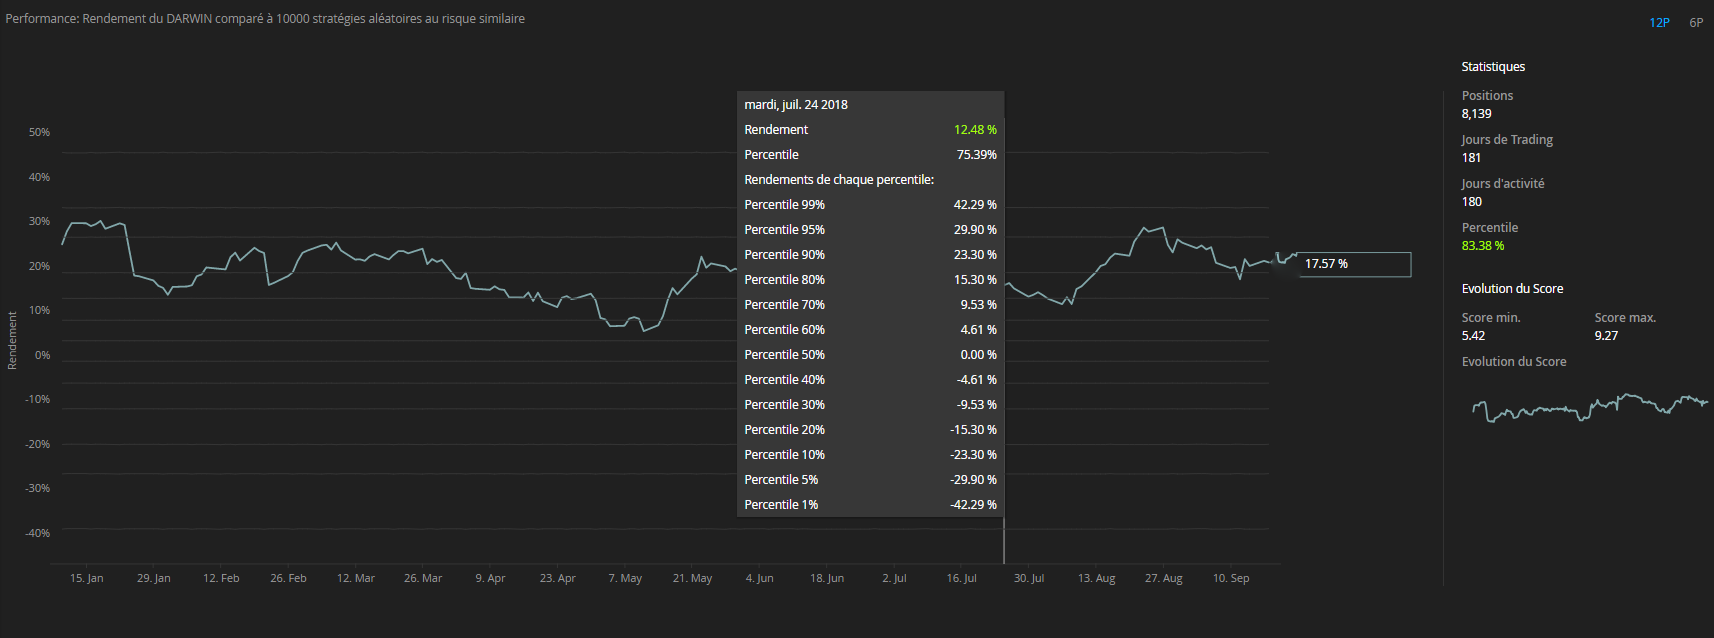Viewport: 1714px width, 638px height.
Task: Click the Jours d'activité value 180
Action: point(1472,202)
